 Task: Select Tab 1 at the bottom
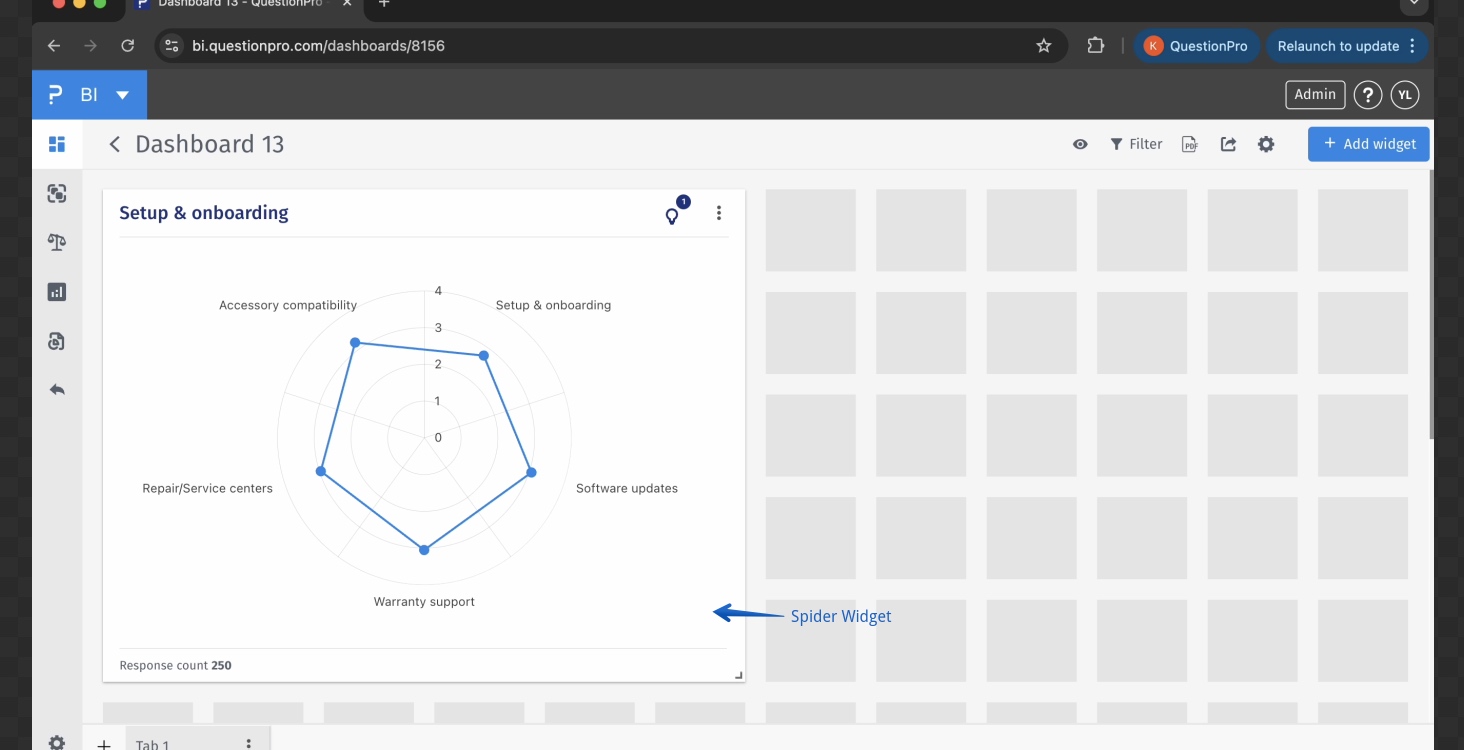[x=153, y=744]
